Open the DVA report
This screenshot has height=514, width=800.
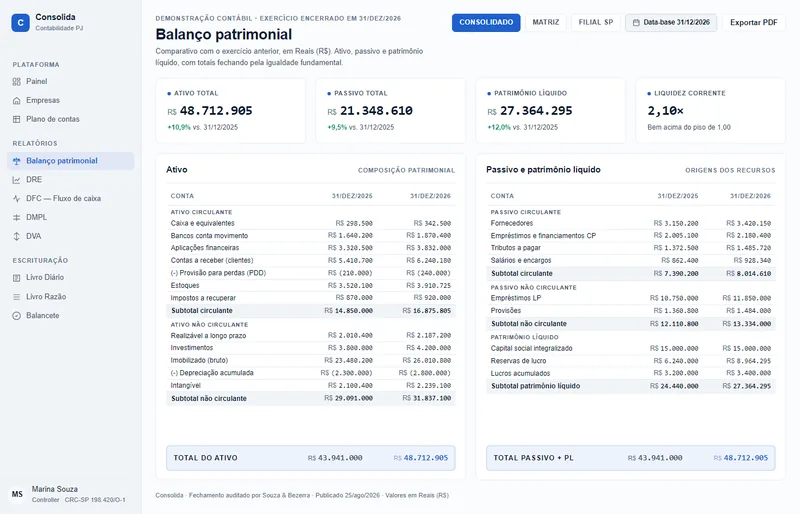click(x=70, y=236)
